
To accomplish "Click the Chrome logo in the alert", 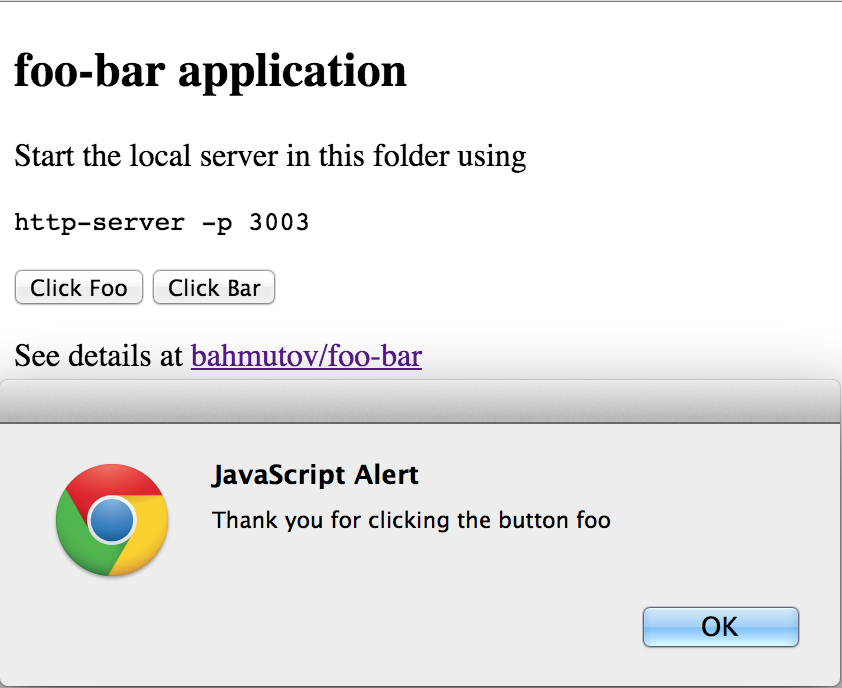I will [112, 520].
